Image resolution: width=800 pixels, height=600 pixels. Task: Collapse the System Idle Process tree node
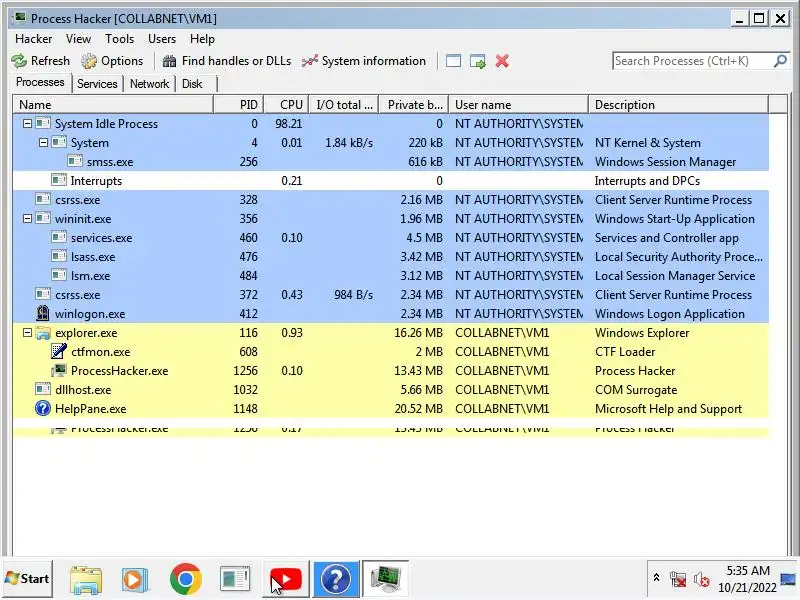[27, 124]
